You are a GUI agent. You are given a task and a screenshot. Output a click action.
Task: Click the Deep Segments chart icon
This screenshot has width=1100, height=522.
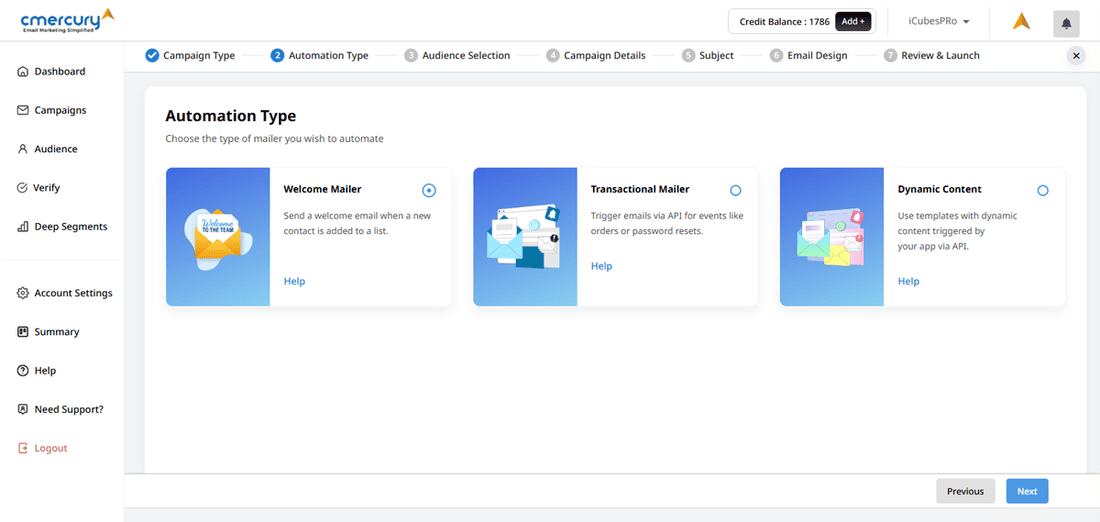tap(23, 227)
